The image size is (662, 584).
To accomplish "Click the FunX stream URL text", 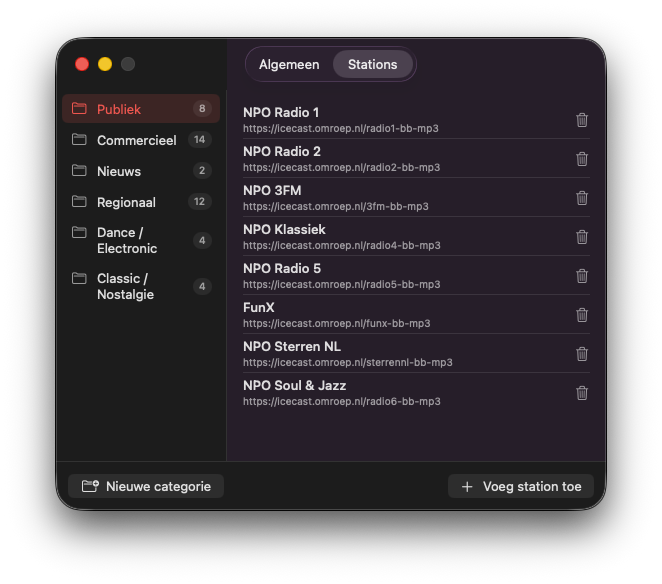I will (337, 324).
